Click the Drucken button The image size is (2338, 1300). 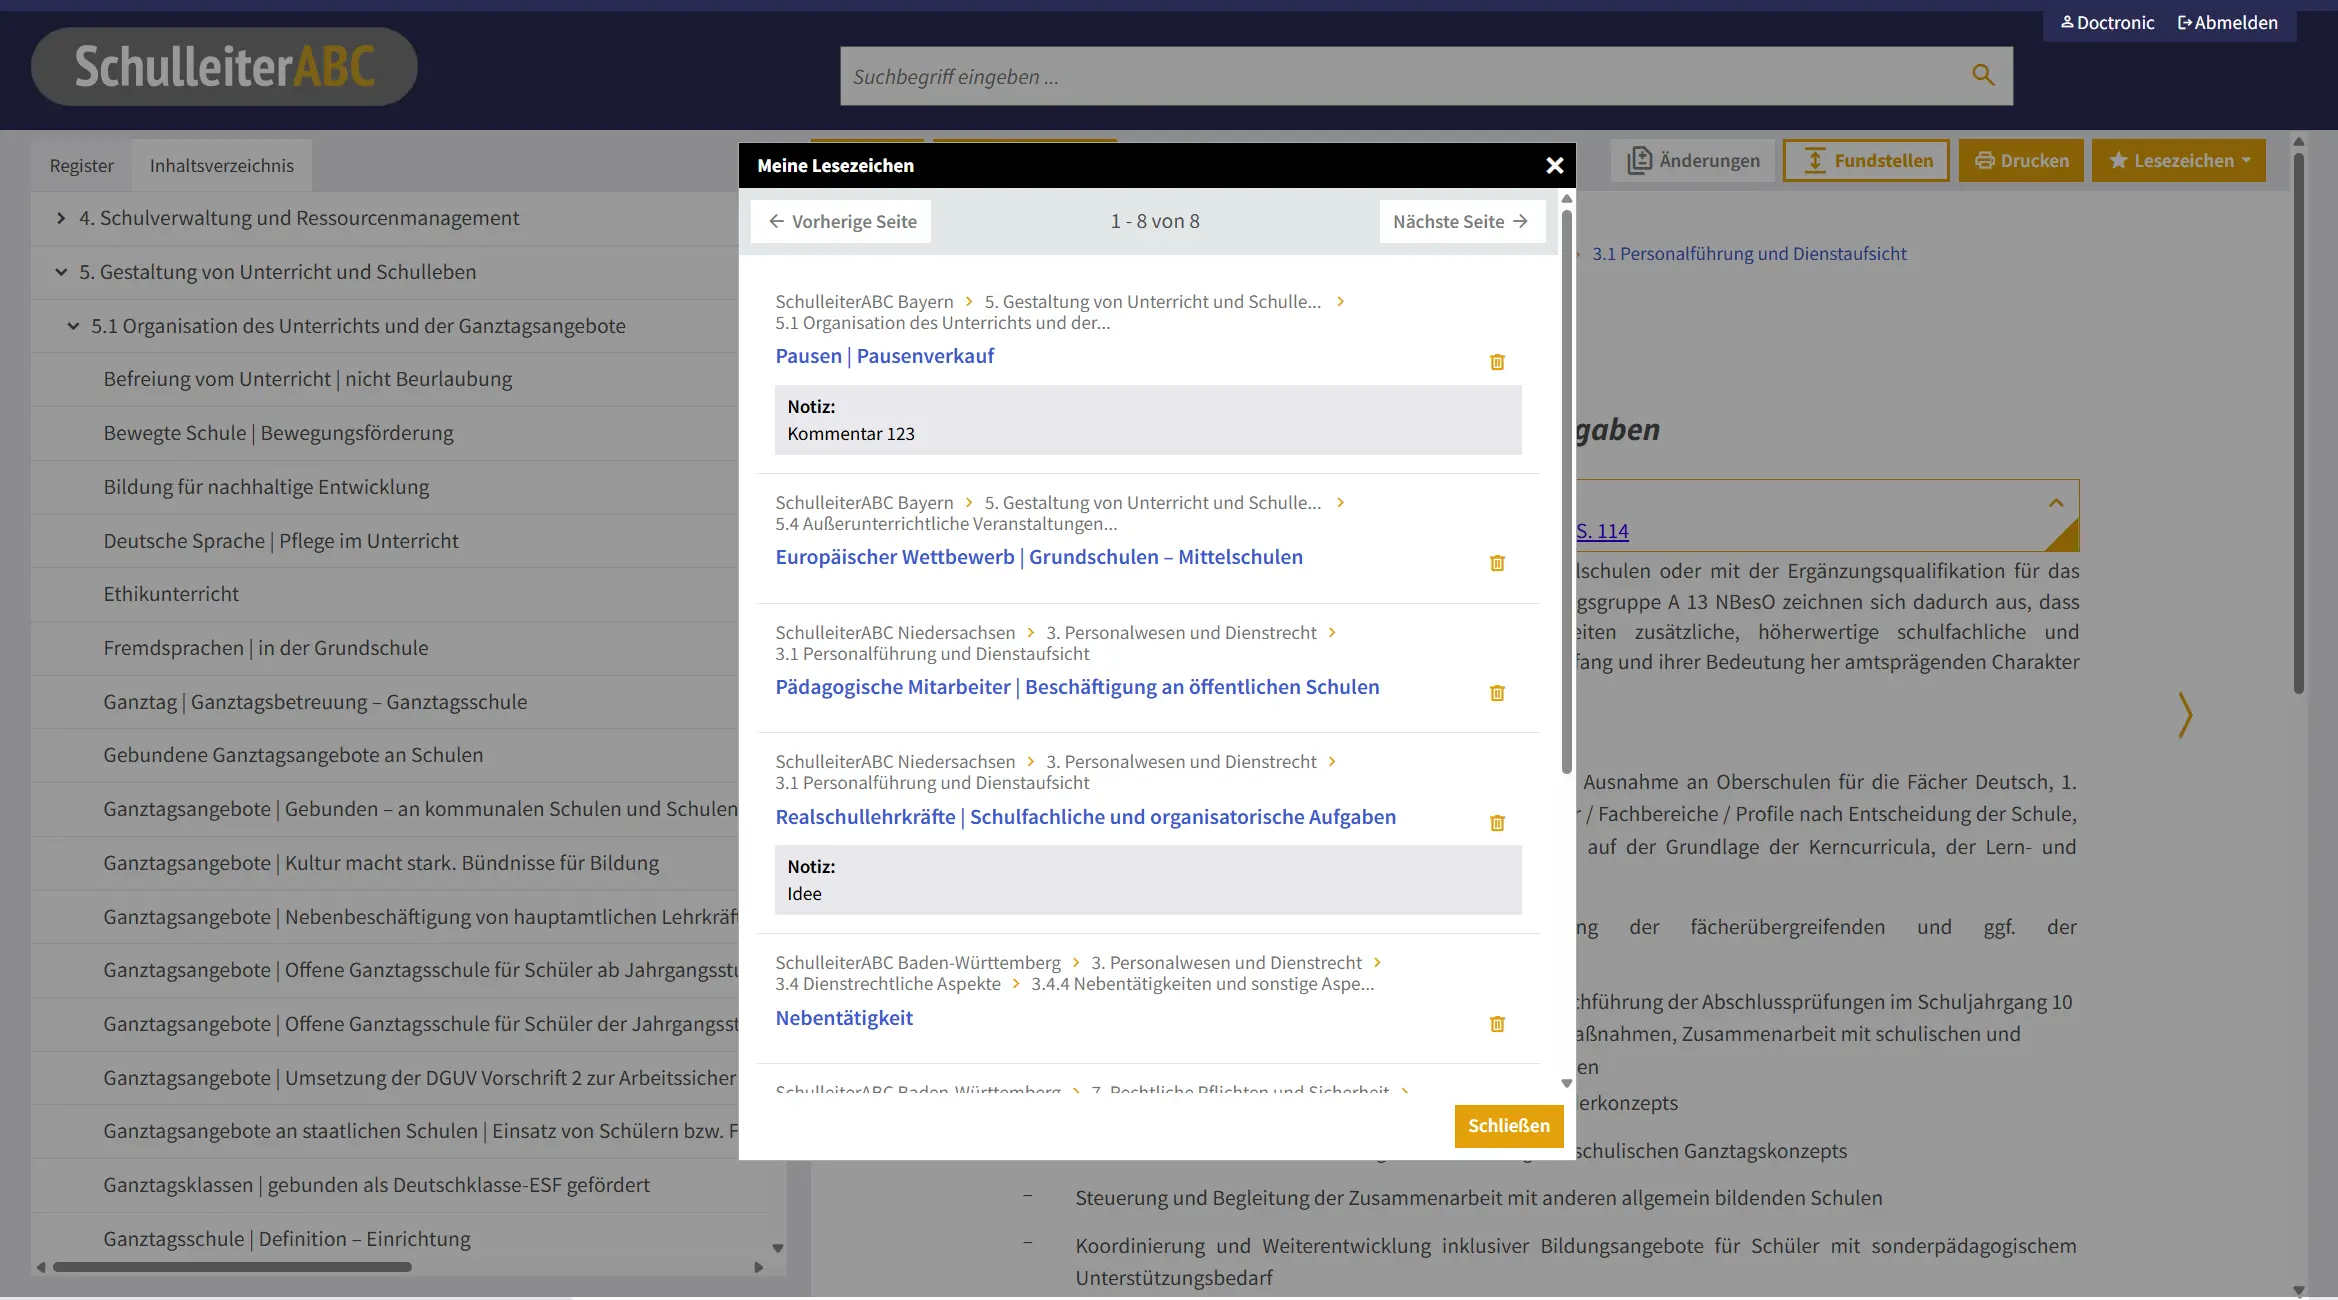[2021, 161]
